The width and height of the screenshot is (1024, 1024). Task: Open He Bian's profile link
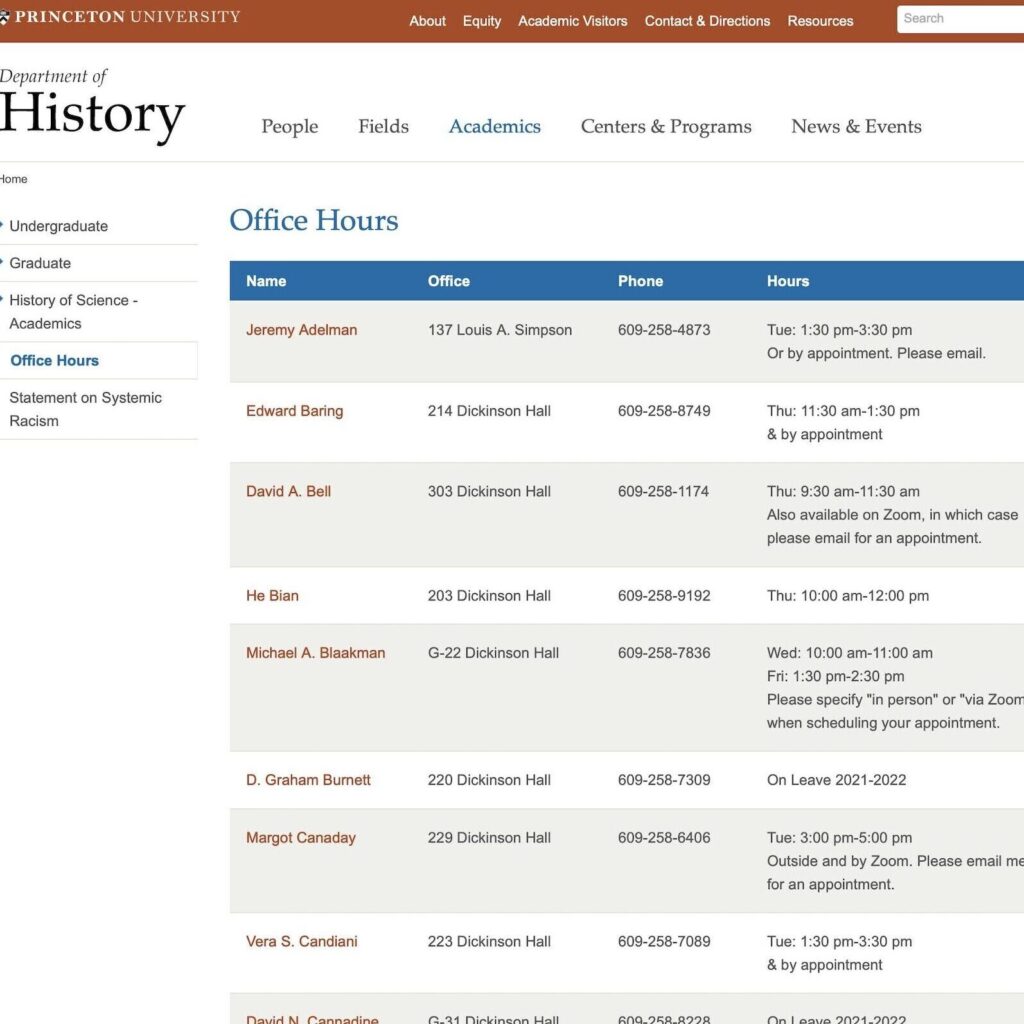tap(272, 596)
